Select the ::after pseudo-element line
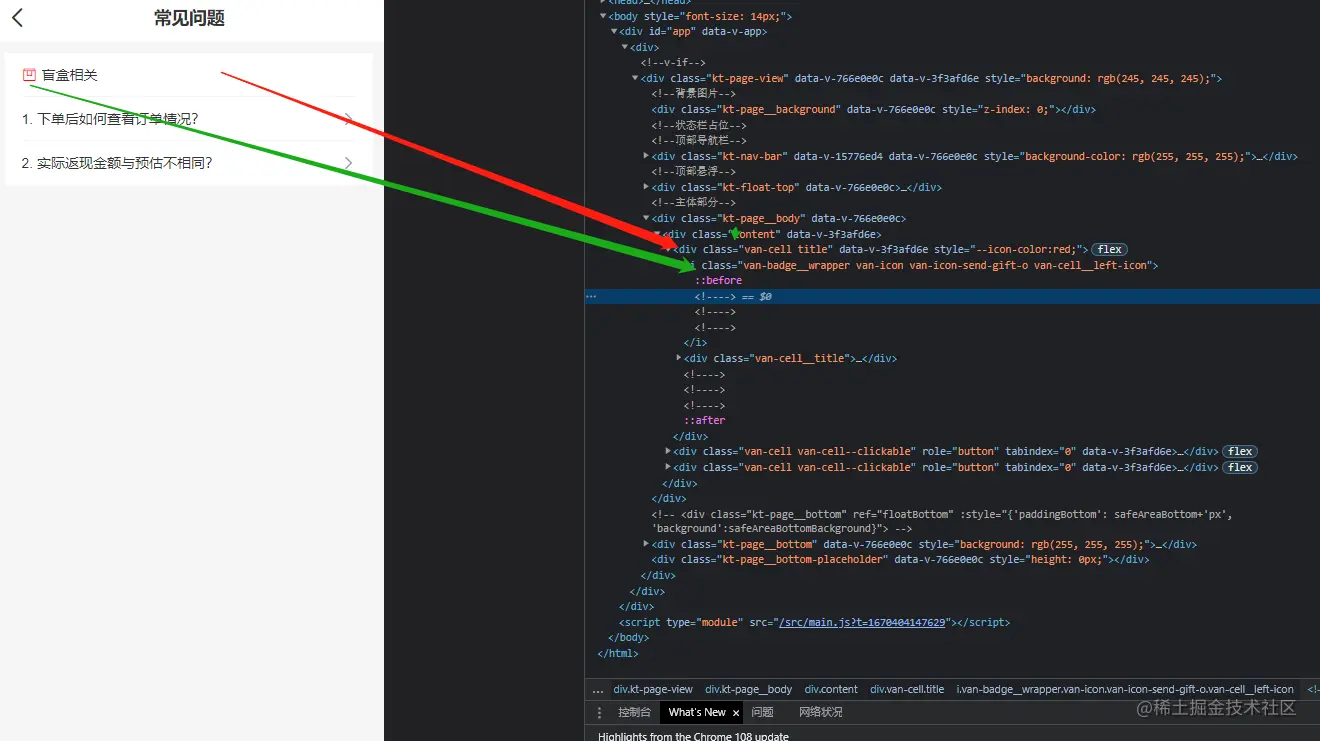 click(704, 421)
